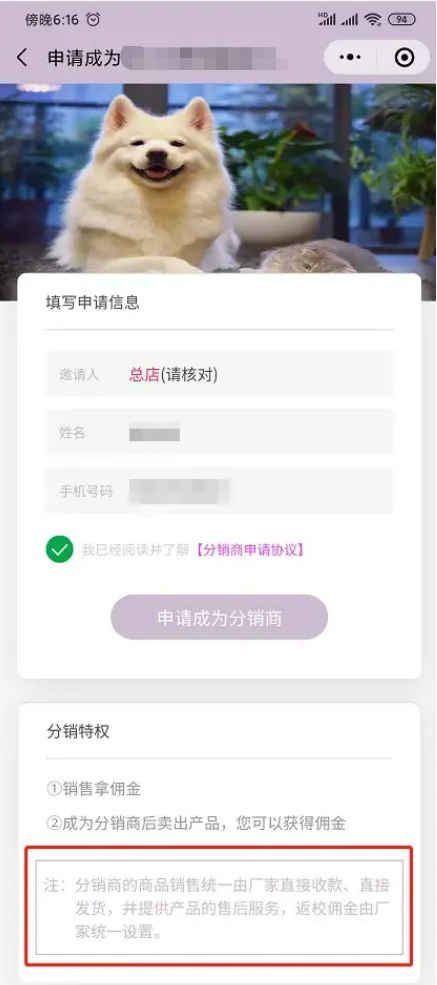This screenshot has width=437, height=985.
Task: Tap the 邀请人 总店 inviter field
Action: (x=220, y=374)
